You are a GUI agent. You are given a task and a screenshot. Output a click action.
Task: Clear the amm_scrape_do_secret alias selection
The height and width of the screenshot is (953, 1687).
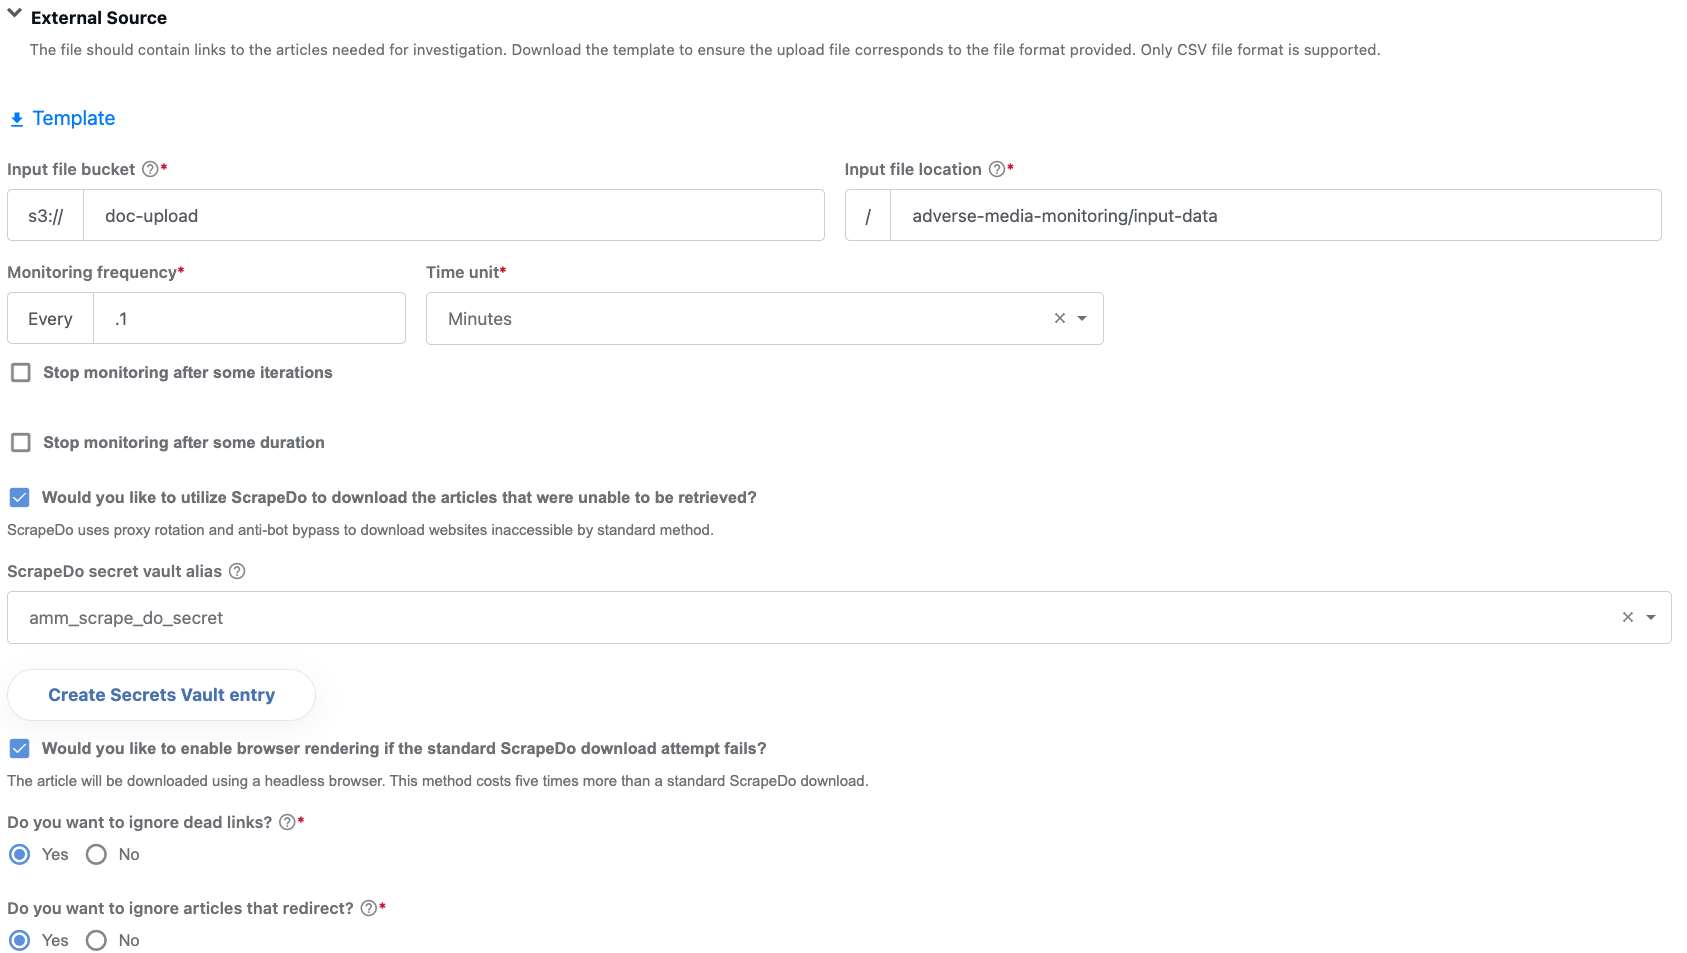pyautogui.click(x=1628, y=617)
